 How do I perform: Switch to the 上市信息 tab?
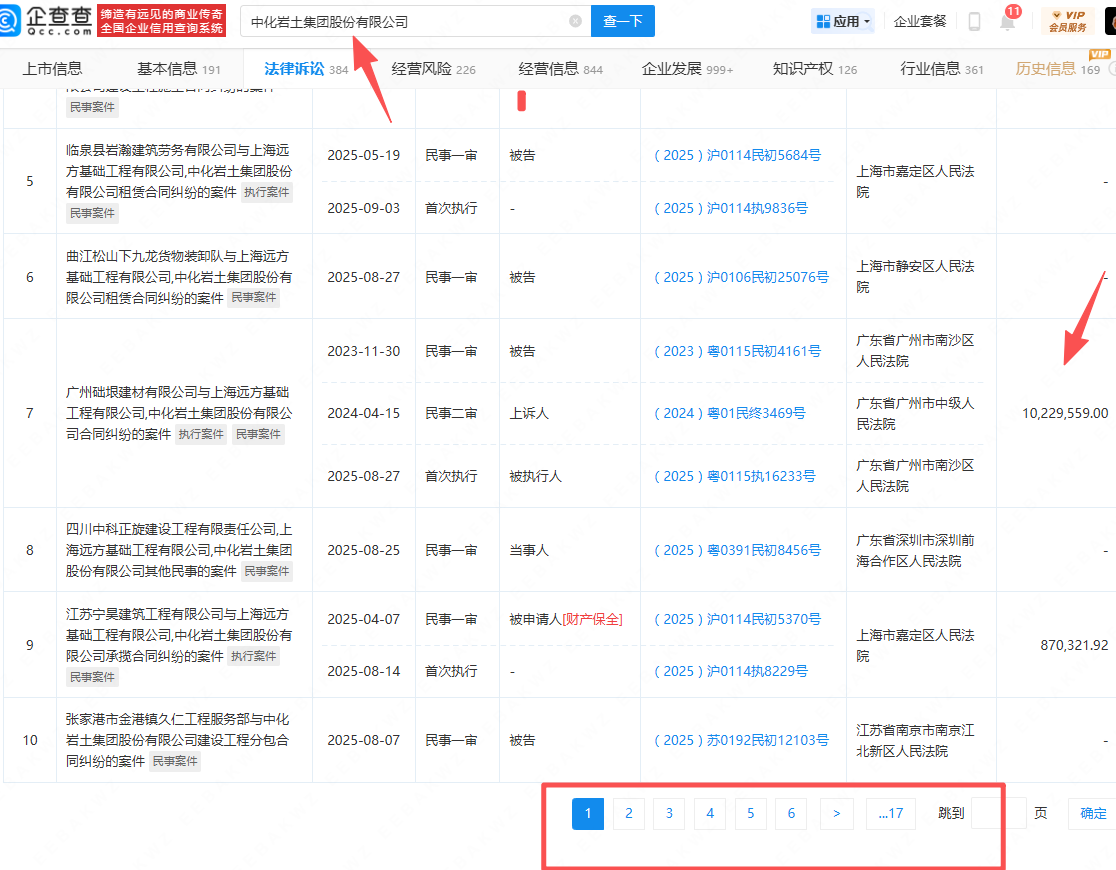pyautogui.click(x=52, y=69)
